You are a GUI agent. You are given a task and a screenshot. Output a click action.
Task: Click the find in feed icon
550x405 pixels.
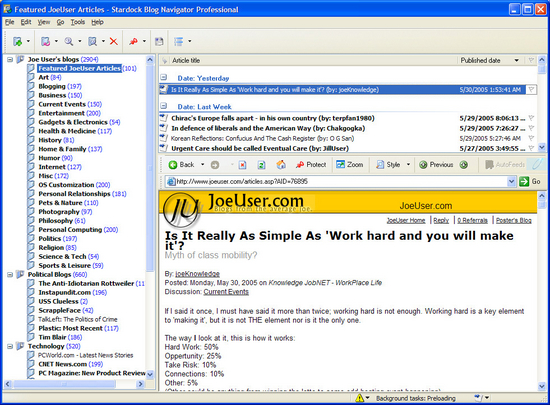coord(92,41)
